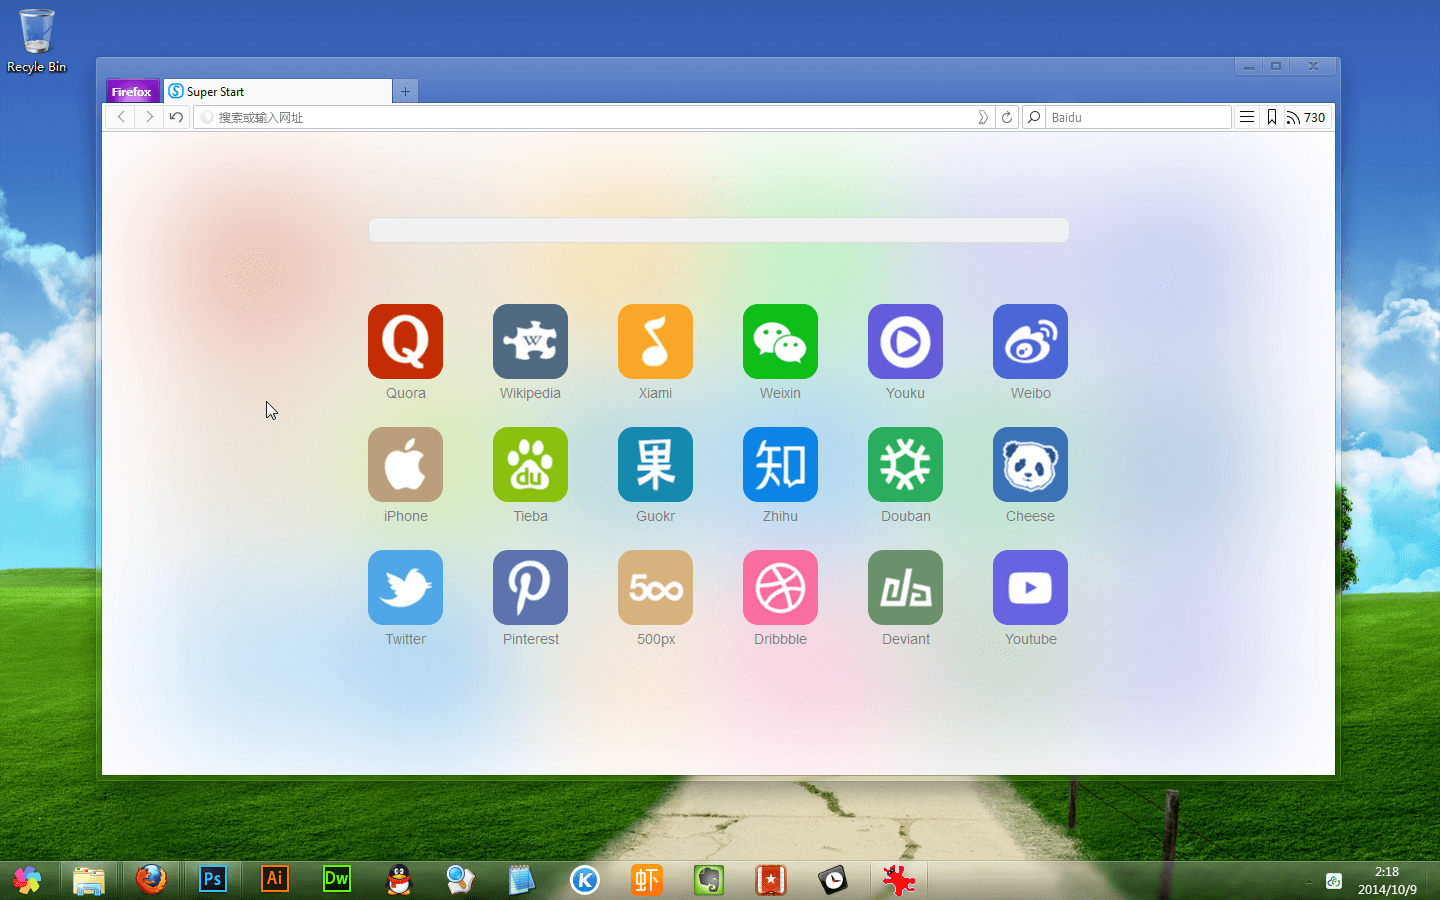Image resolution: width=1440 pixels, height=900 pixels.
Task: Open the Weixin chat icon
Action: point(780,341)
